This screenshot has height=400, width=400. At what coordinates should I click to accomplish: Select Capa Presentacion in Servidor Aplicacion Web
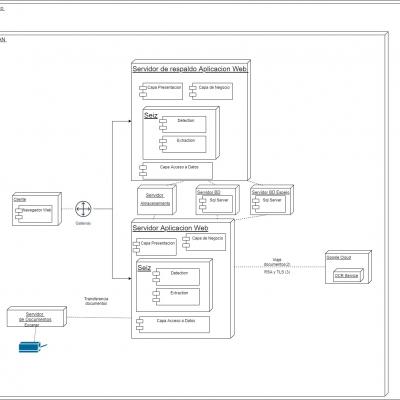click(x=155, y=247)
